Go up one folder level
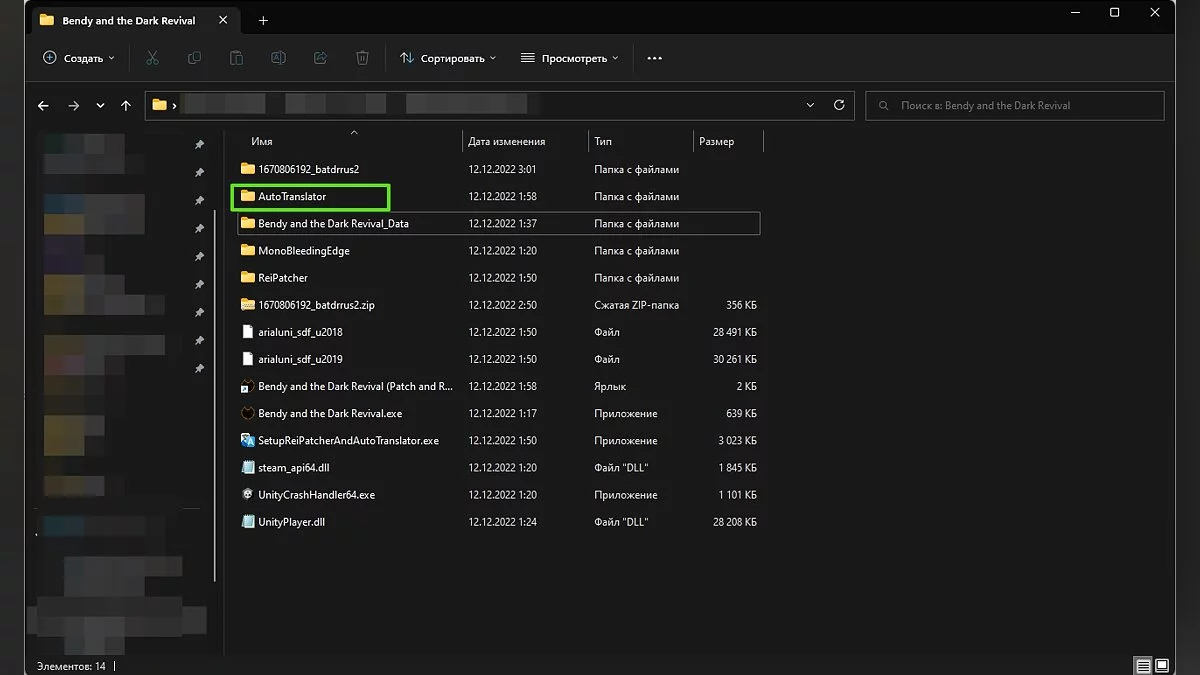 click(x=126, y=105)
